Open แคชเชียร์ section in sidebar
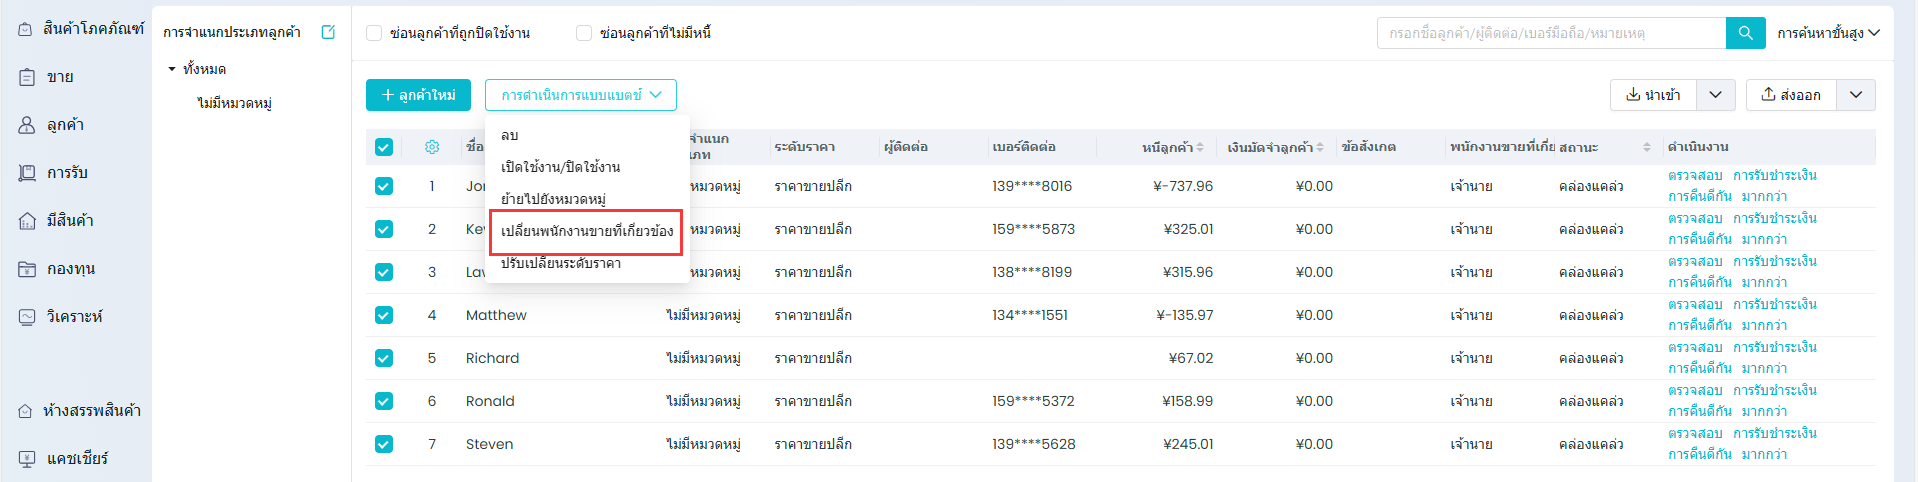The image size is (1918, 482). coord(77,459)
